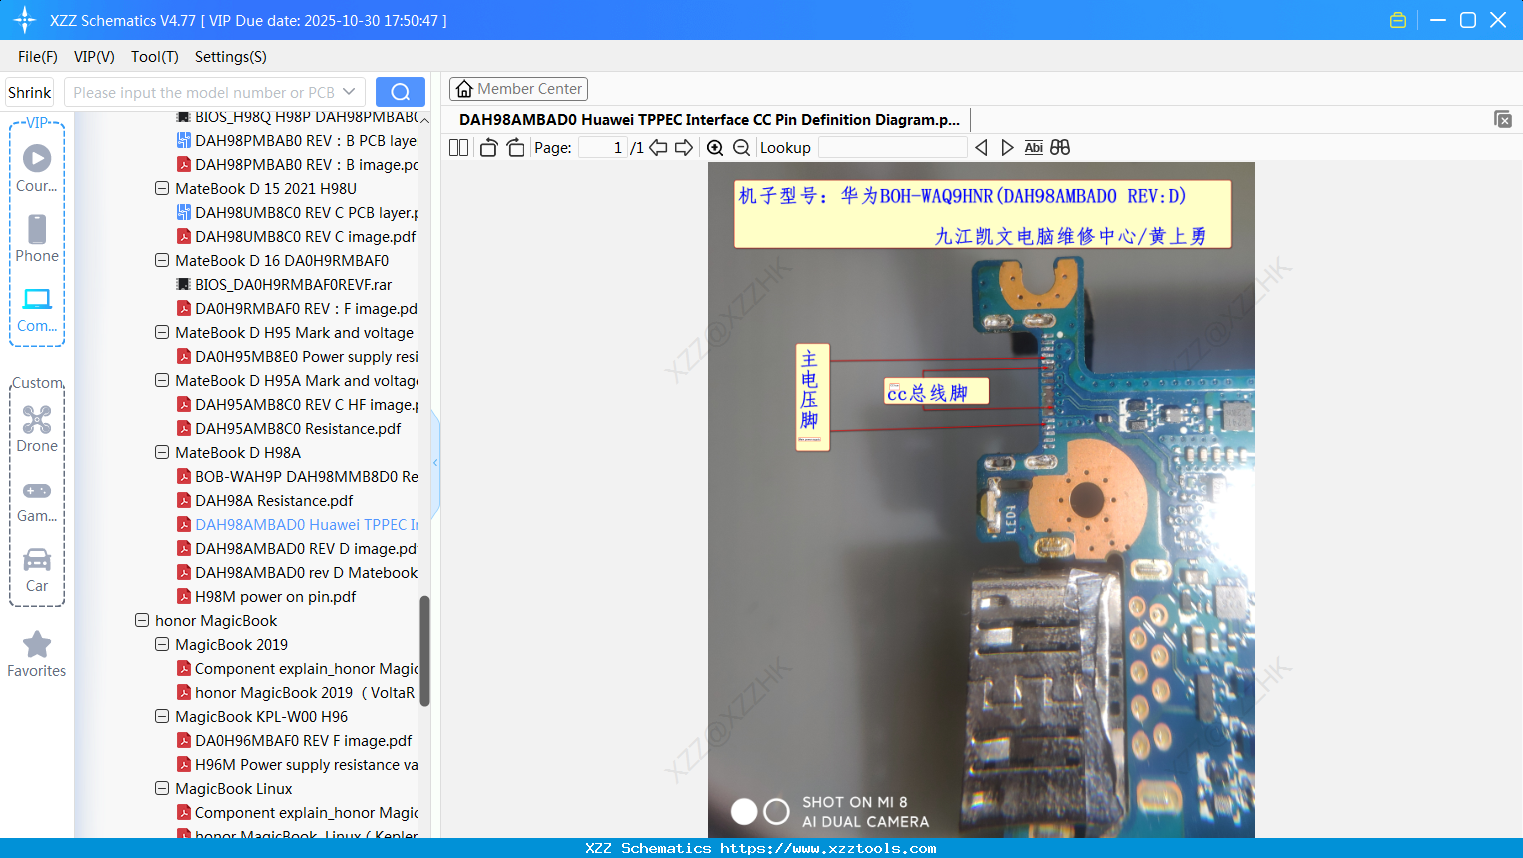
Task: Collapse MateBook D H95 Mark and voltage node
Action: 162,332
